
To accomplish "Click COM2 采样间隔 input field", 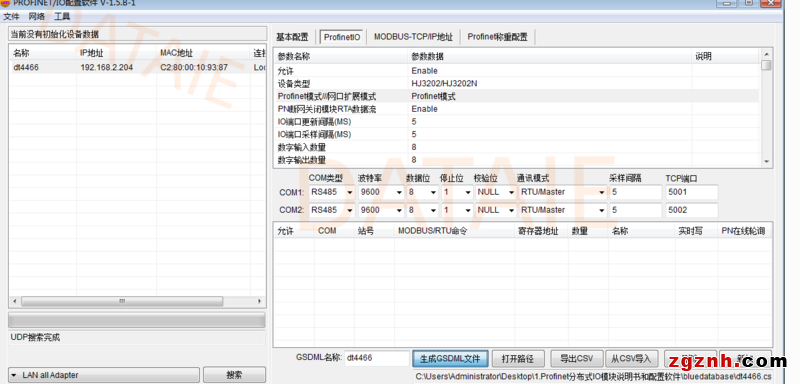I will click(x=635, y=210).
